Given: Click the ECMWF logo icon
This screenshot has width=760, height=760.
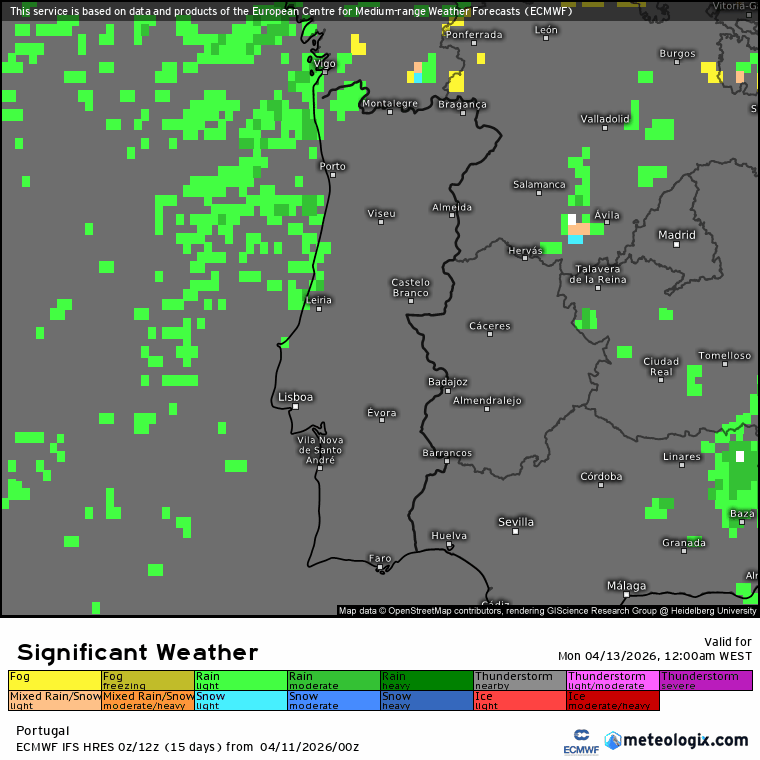Looking at the screenshot, I should (581, 742).
